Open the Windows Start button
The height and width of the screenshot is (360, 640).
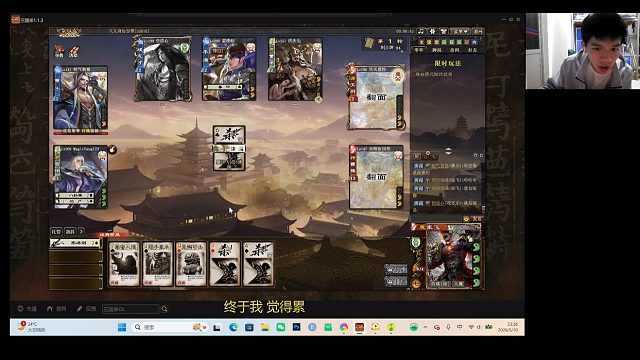[122, 327]
